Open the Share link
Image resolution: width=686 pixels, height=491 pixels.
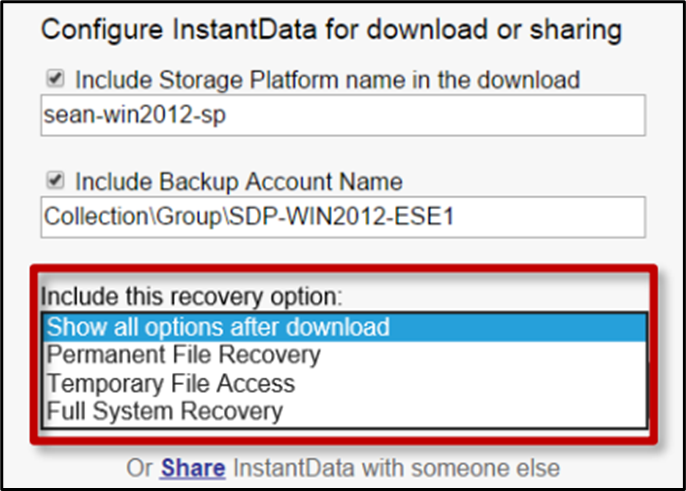coord(193,469)
